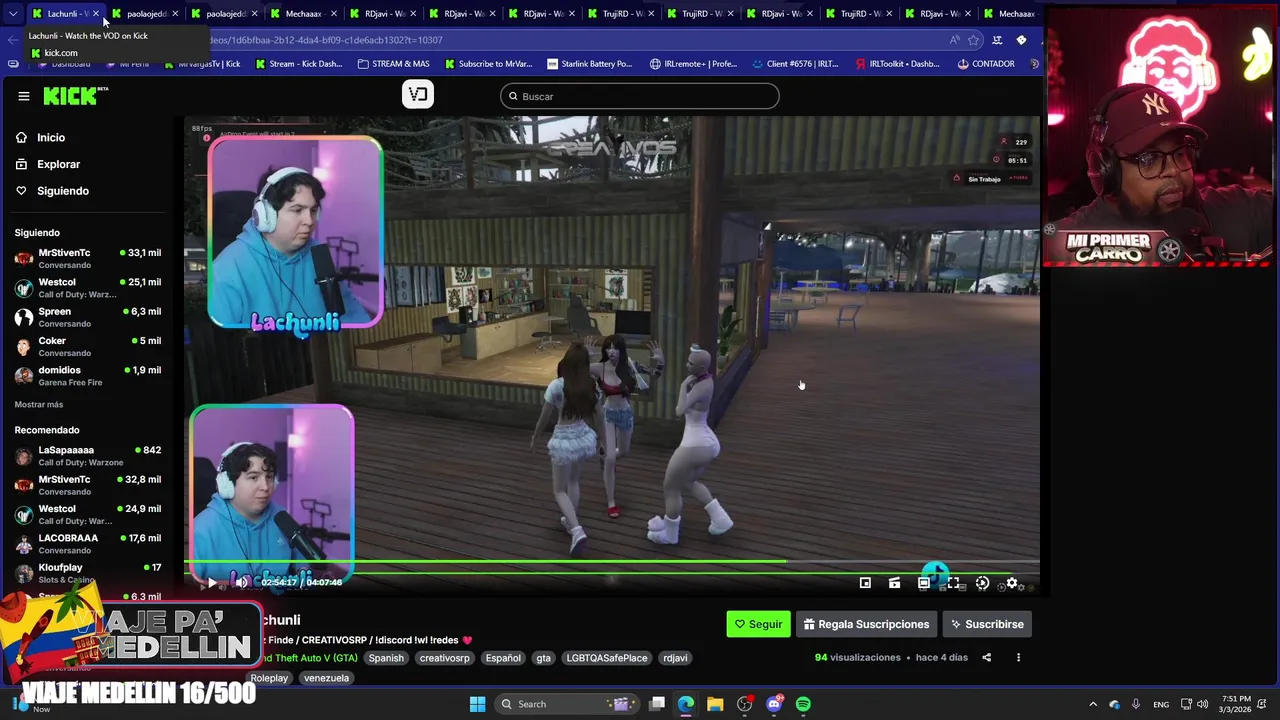Screen dimensions: 1280x720
Task: Select the Roleplay tag
Action: (269, 678)
